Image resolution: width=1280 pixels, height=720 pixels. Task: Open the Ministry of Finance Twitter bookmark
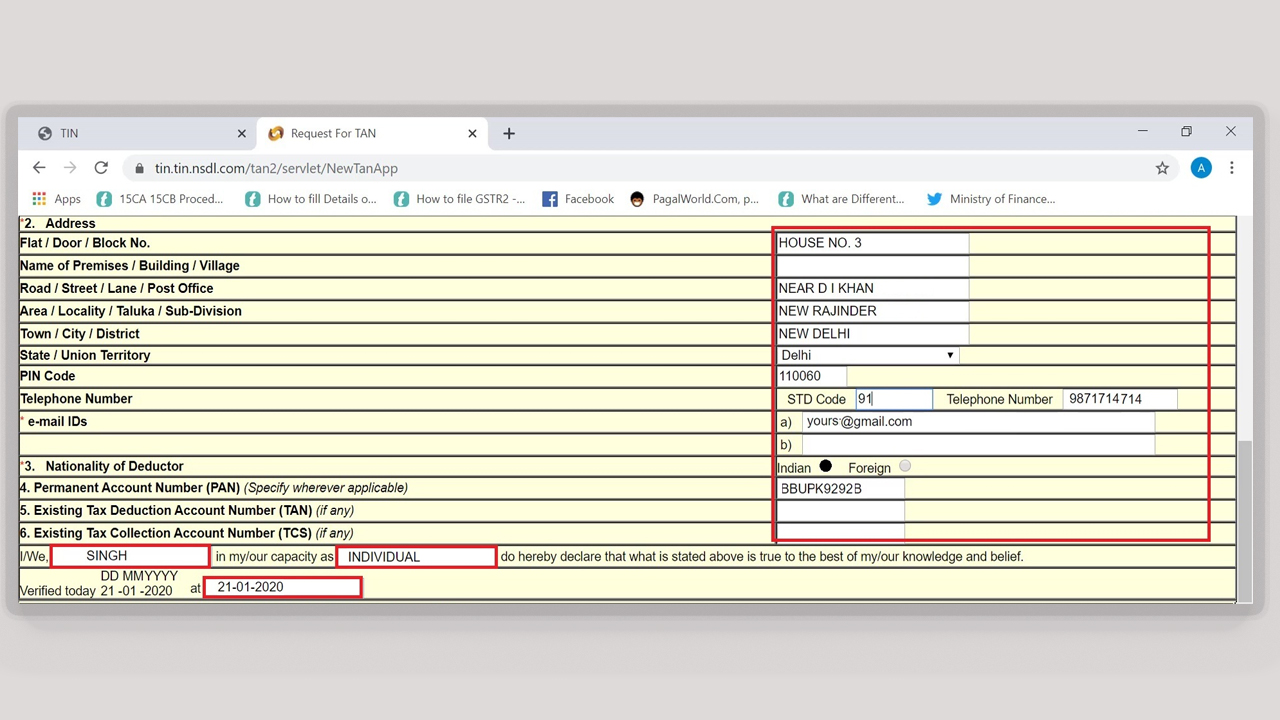coord(991,199)
